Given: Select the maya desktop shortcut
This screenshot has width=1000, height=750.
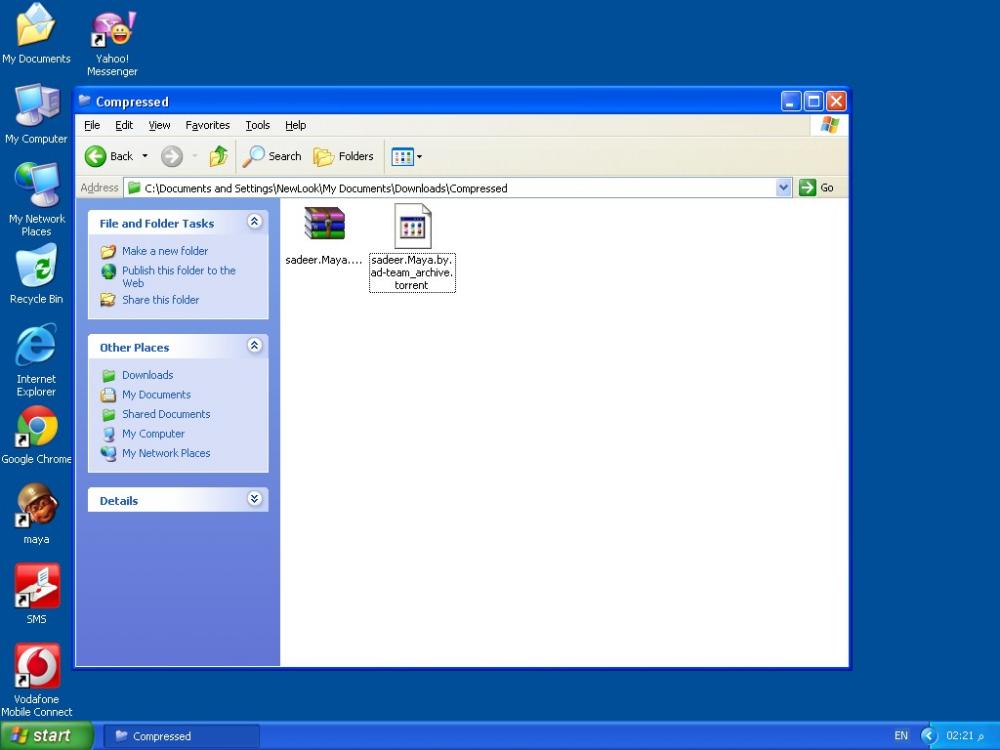Looking at the screenshot, I should pyautogui.click(x=36, y=514).
